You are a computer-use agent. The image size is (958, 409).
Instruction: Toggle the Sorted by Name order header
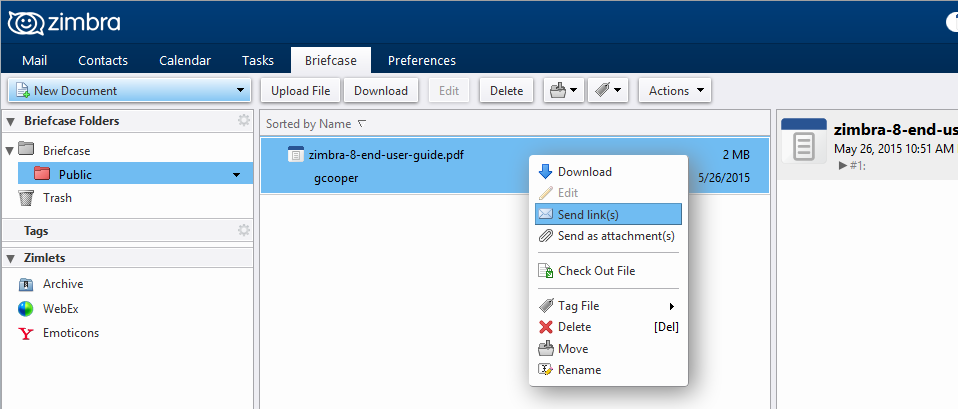coord(316,124)
